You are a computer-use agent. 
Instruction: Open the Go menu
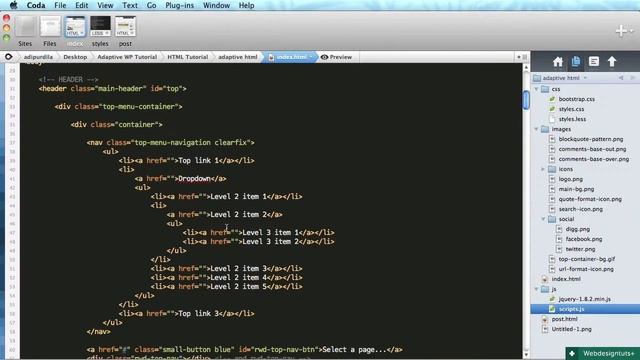[x=151, y=5]
